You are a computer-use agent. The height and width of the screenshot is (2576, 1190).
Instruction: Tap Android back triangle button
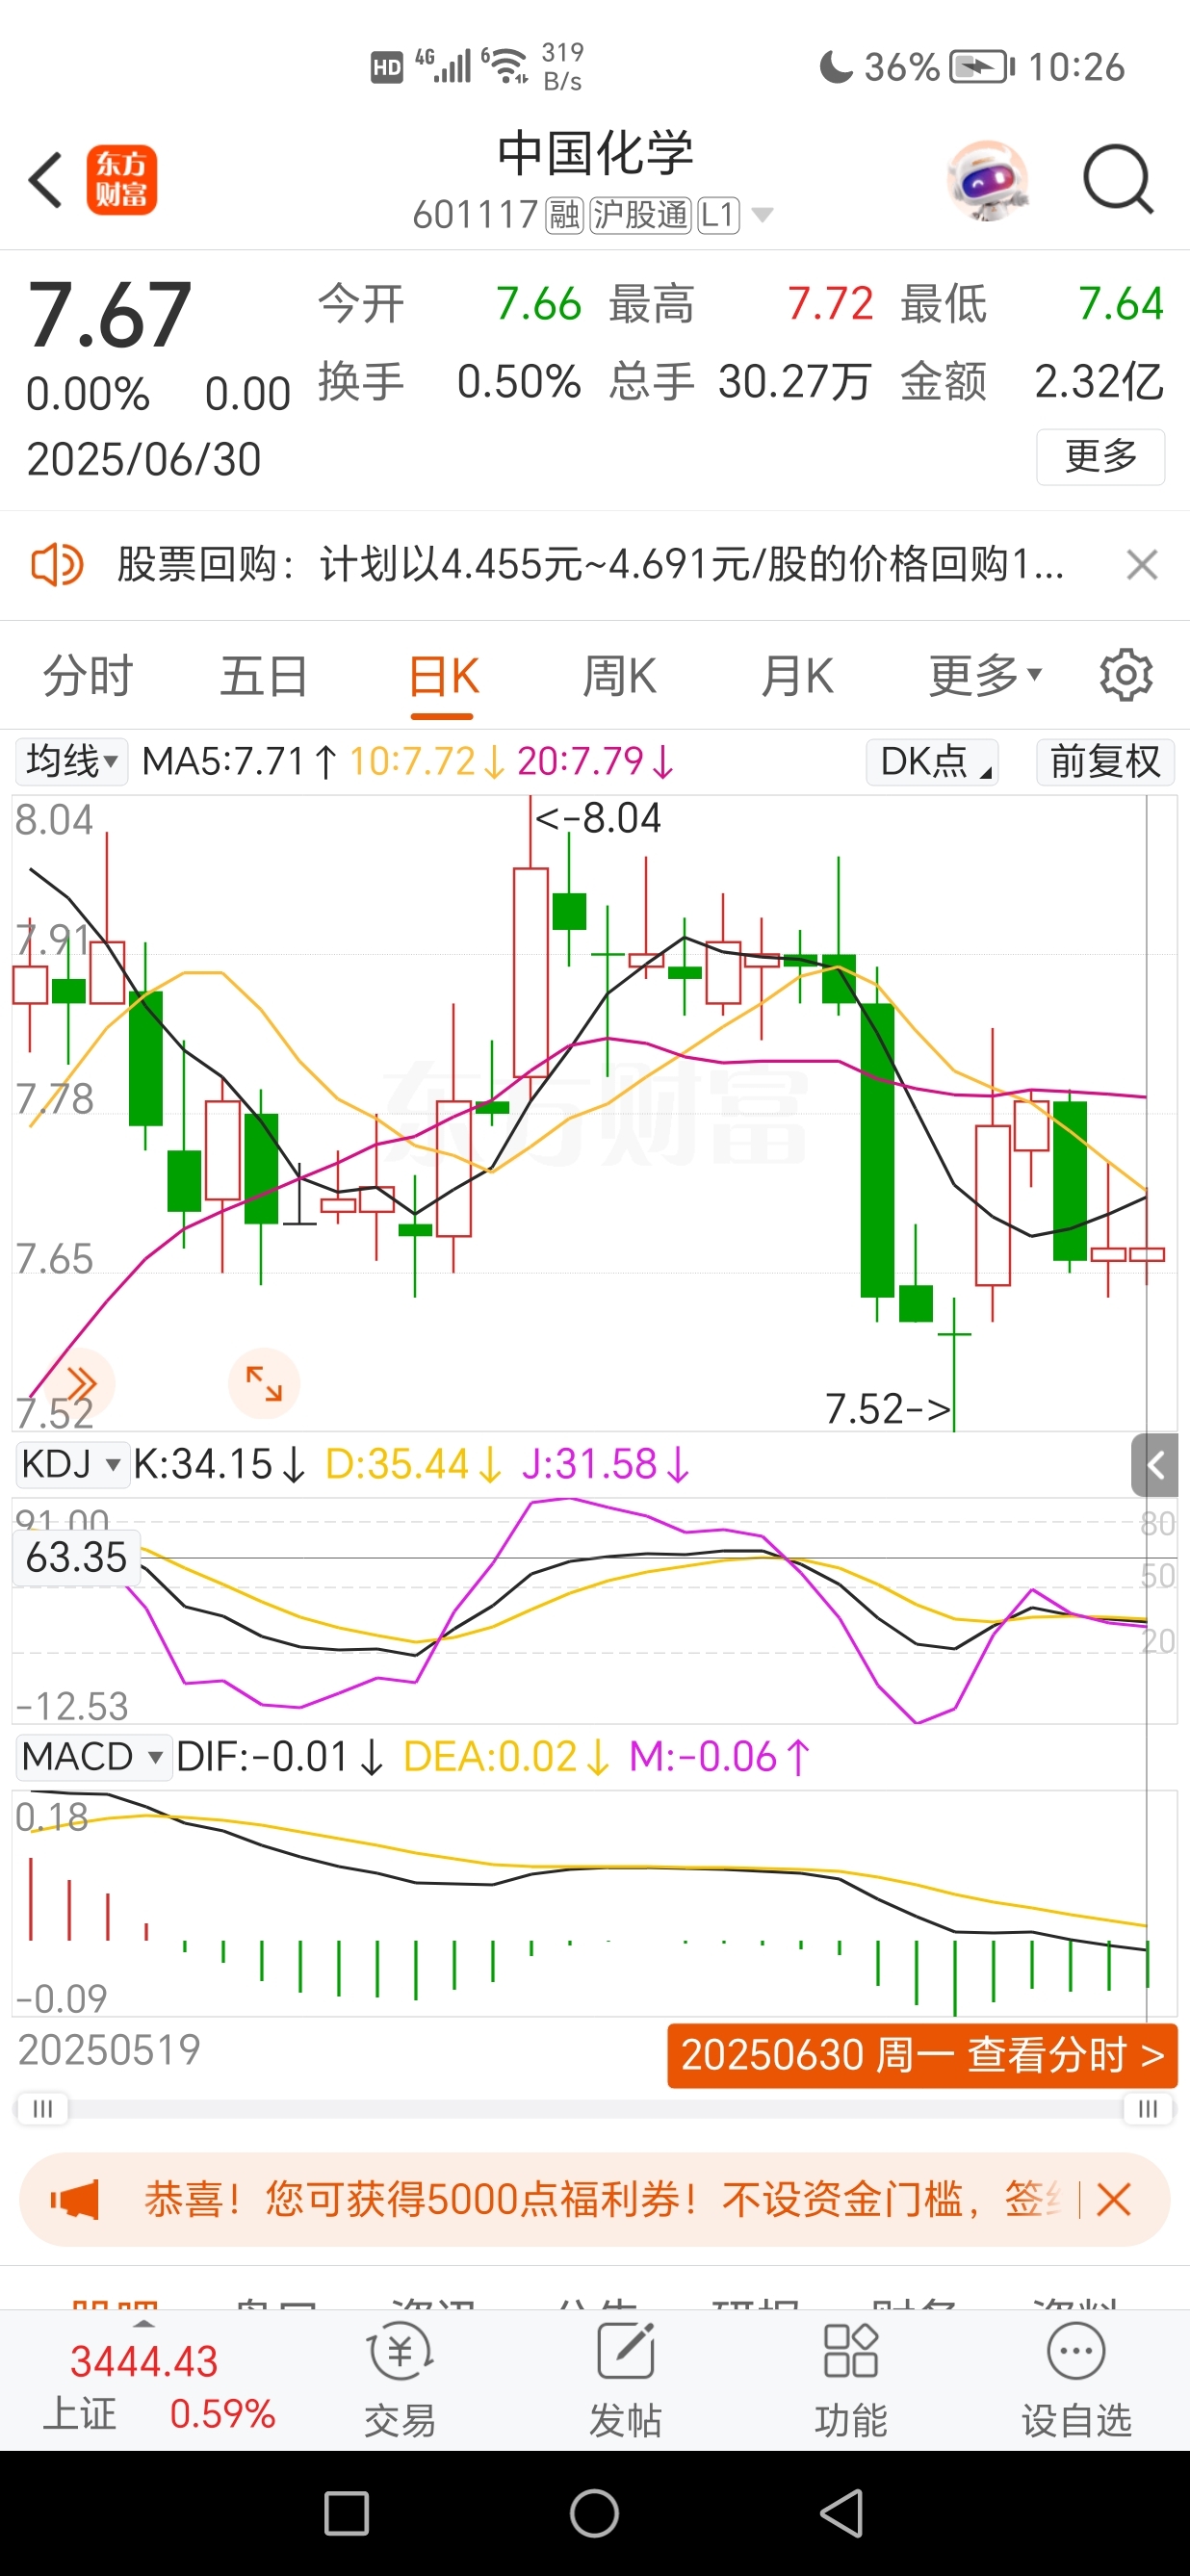pos(841,2513)
